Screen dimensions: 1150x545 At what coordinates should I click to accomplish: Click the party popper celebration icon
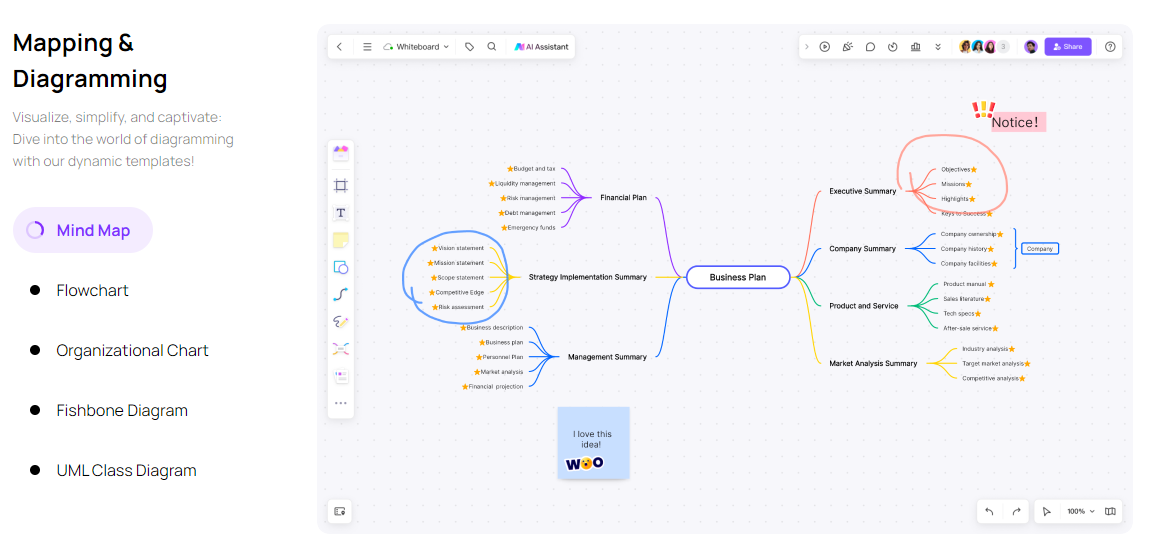[848, 47]
